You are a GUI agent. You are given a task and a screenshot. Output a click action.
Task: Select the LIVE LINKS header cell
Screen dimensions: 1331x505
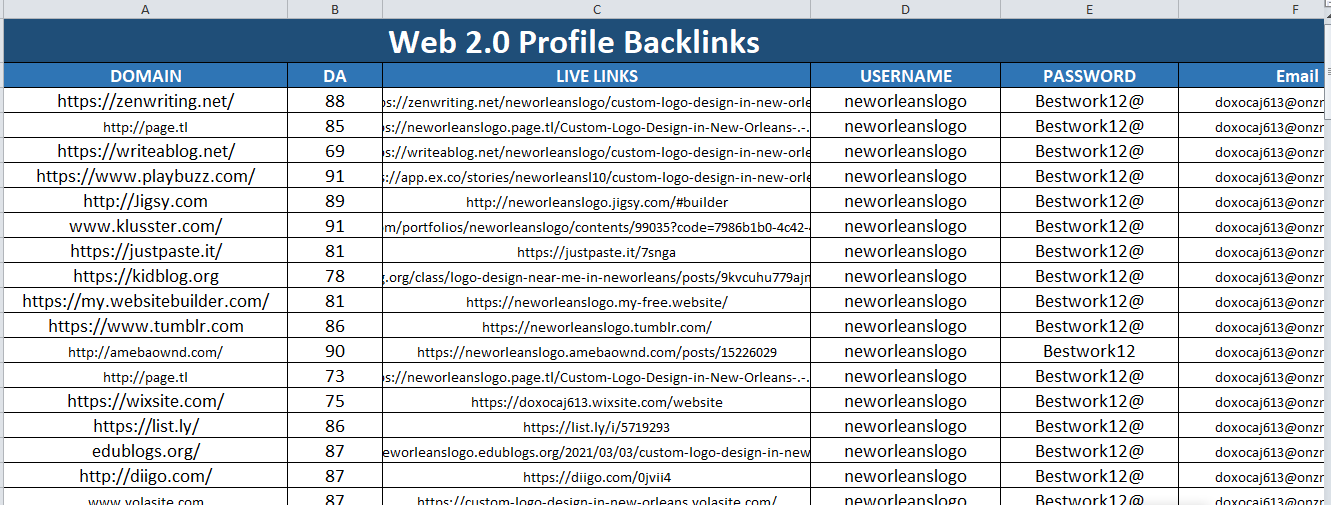pyautogui.click(x=597, y=76)
